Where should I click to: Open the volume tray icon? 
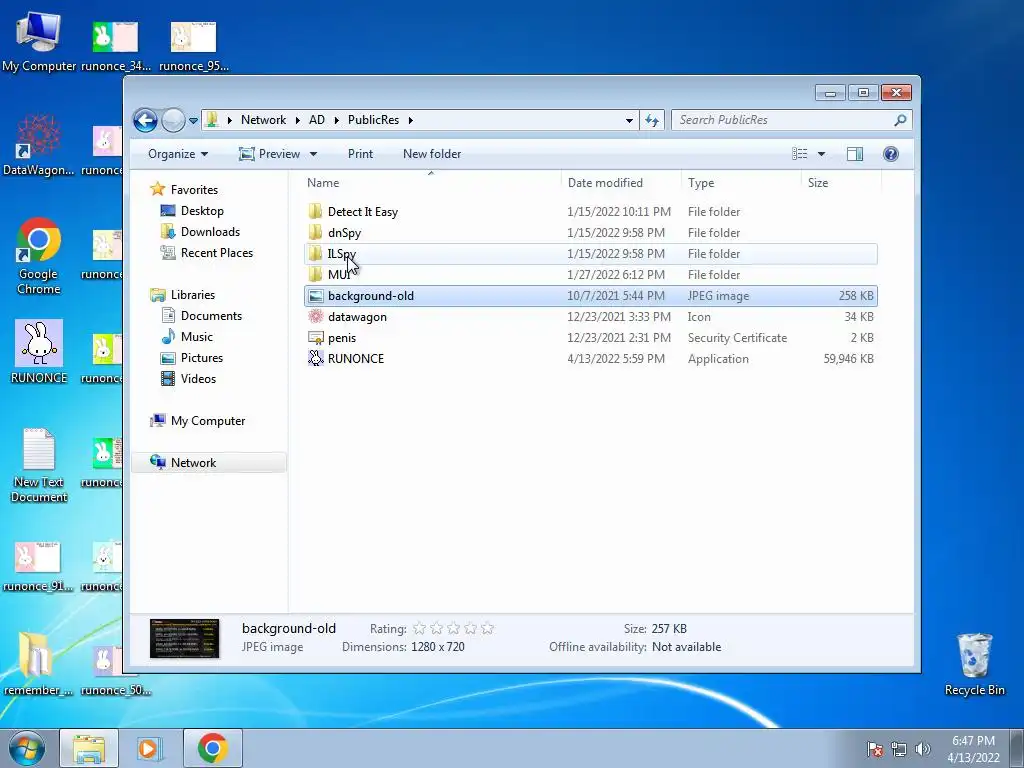coord(922,749)
